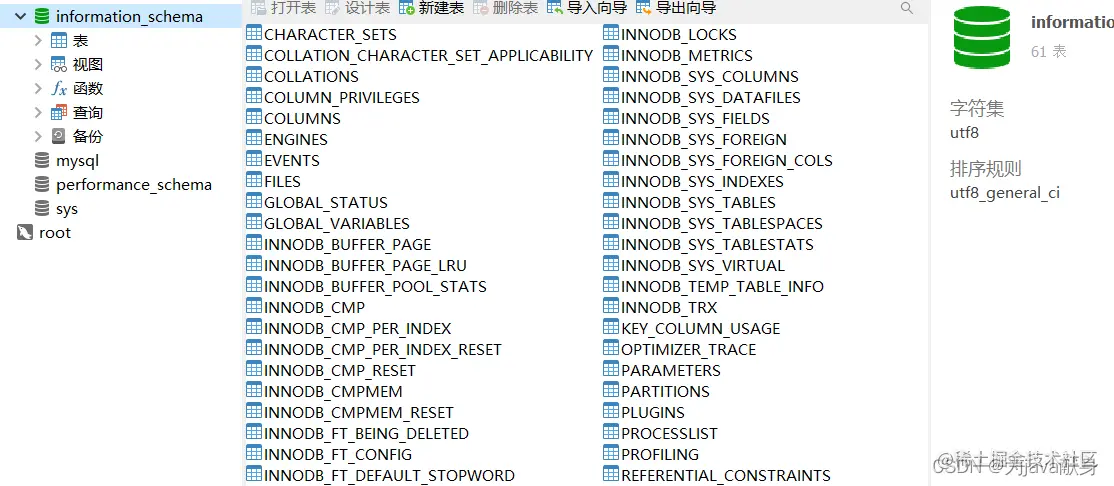1114x486 pixels.
Task: Select the sys database label
Action: click(x=67, y=209)
